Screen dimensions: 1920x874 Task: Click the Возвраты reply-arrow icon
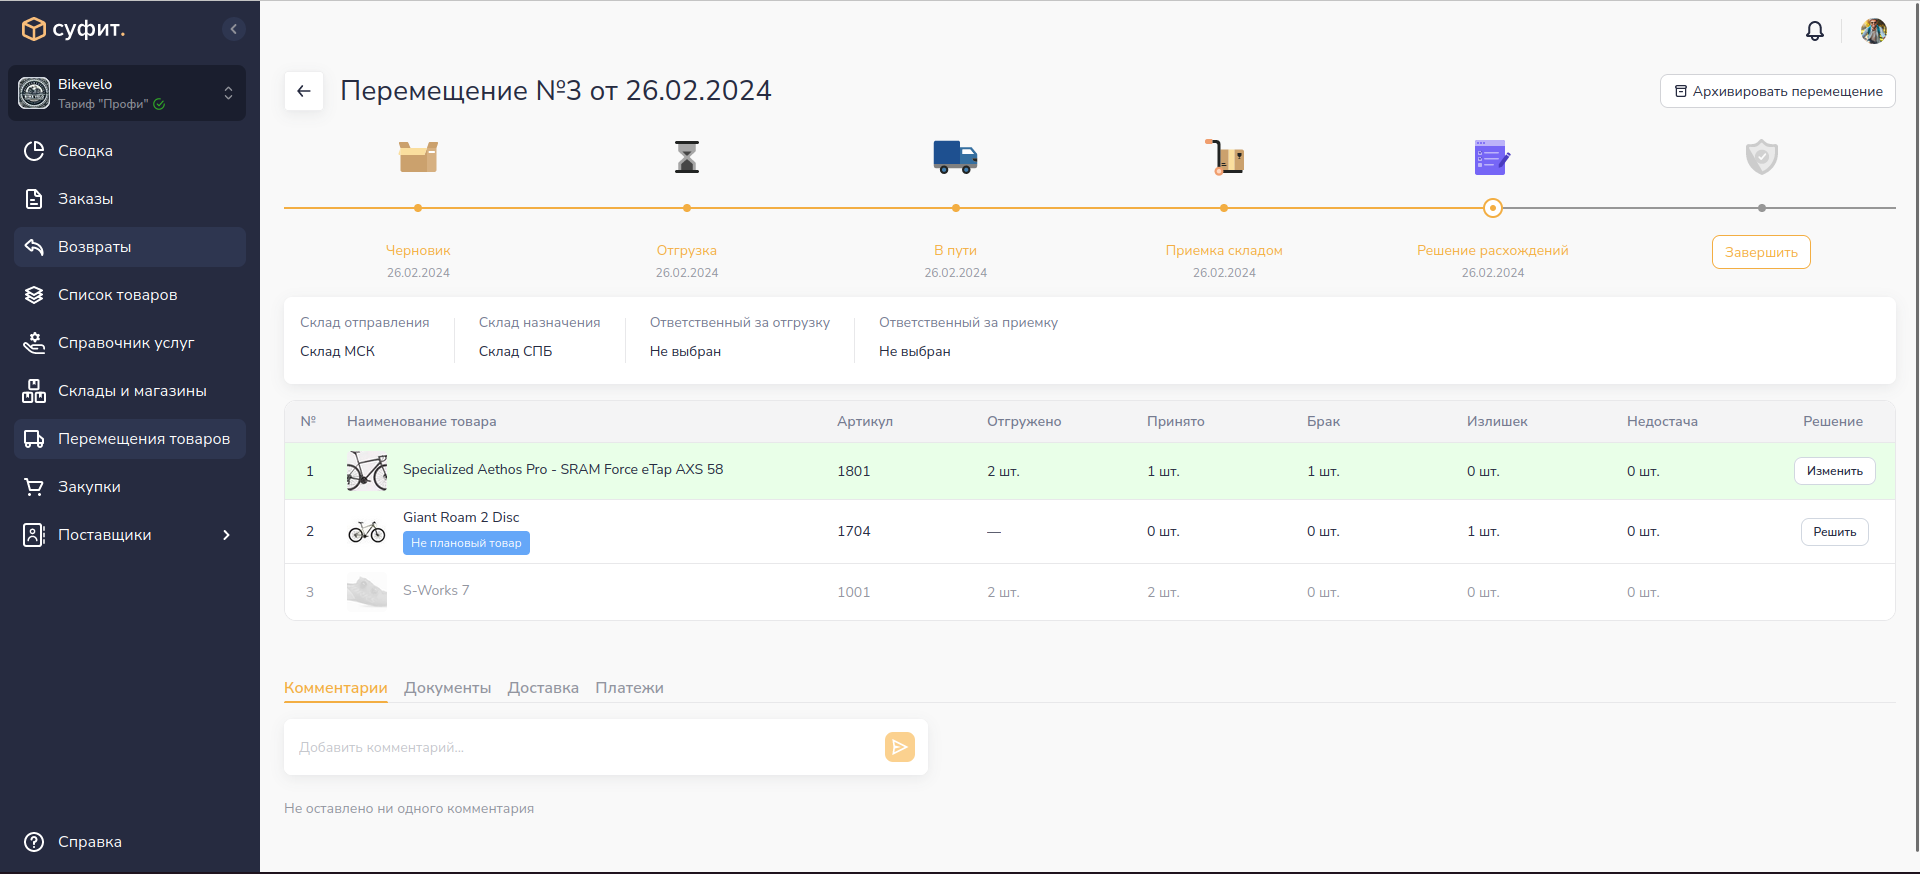[x=34, y=247]
